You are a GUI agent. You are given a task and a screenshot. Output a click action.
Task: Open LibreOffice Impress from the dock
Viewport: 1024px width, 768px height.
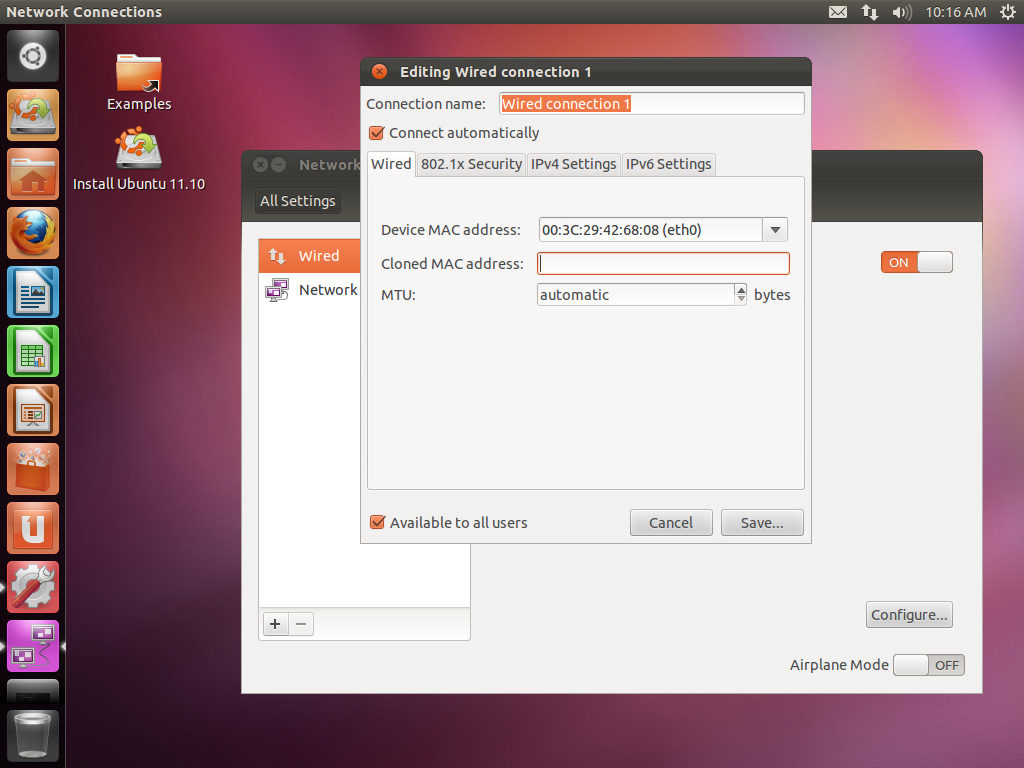(x=33, y=409)
